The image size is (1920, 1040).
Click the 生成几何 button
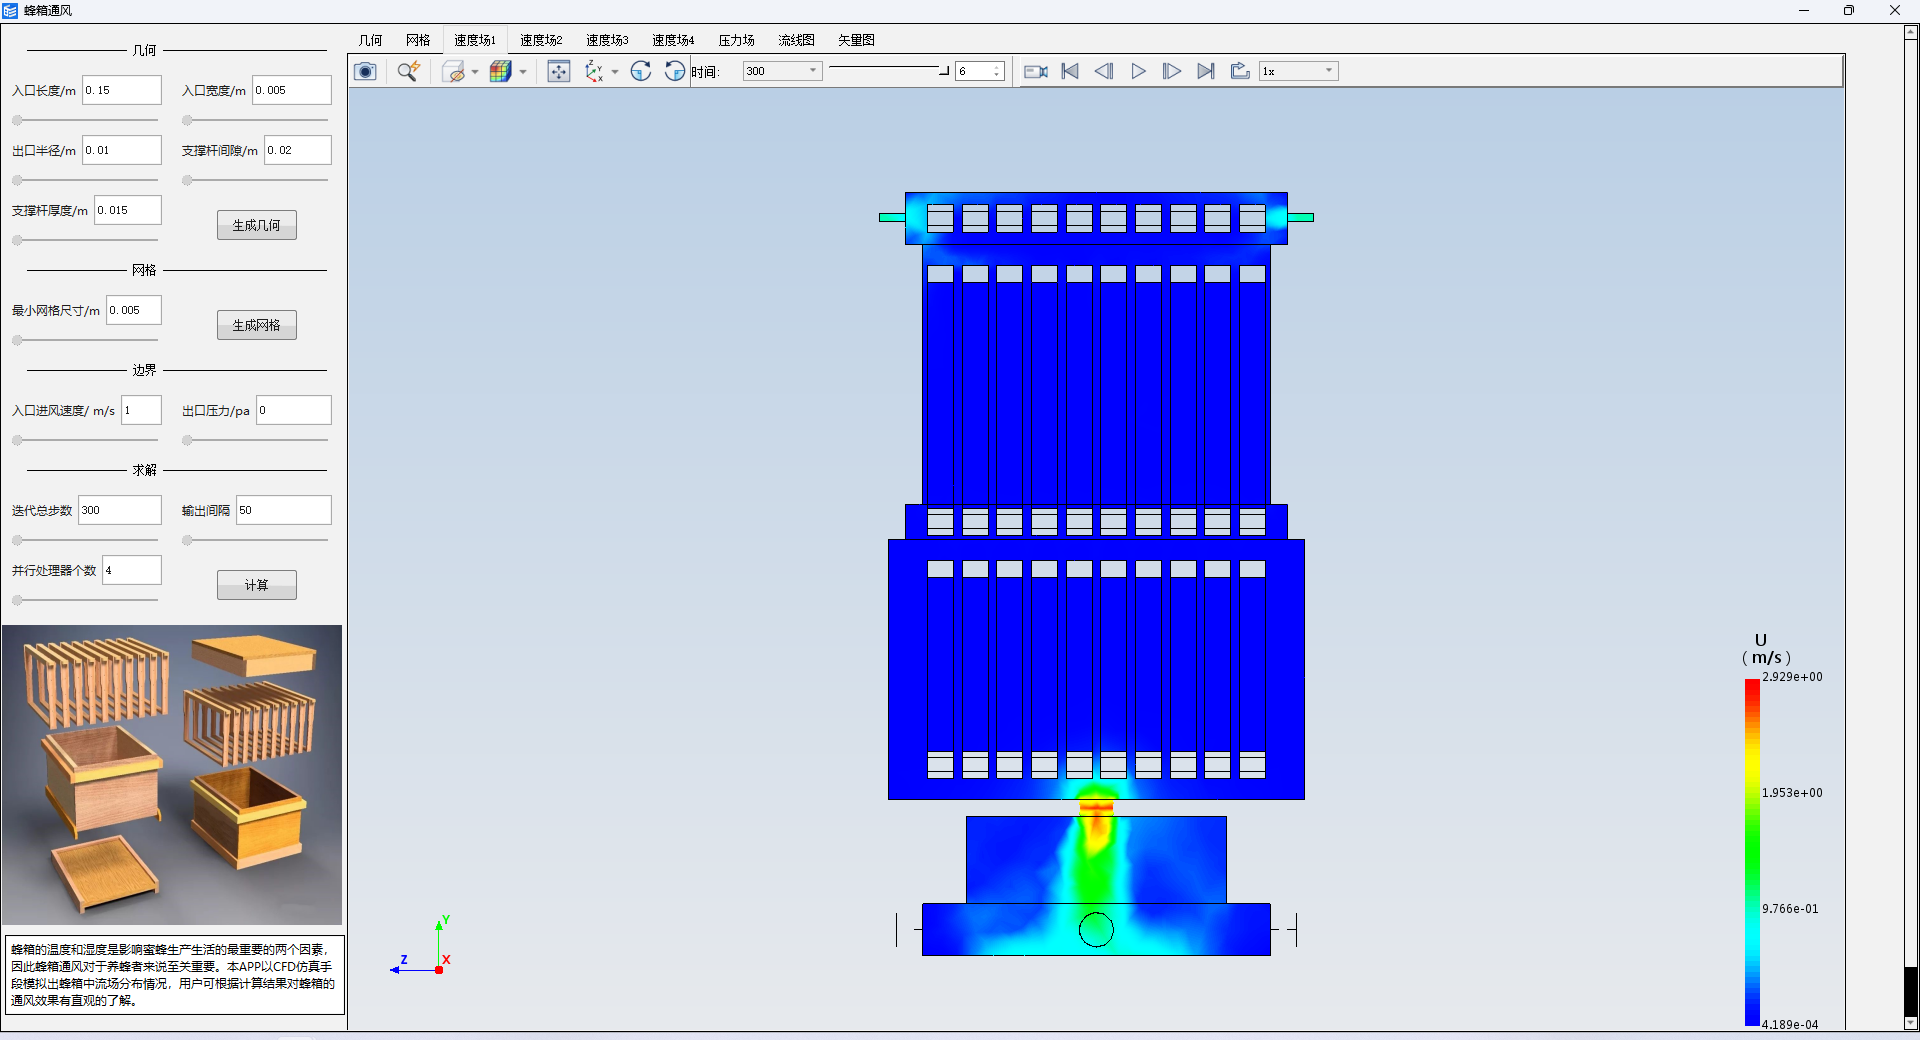pyautogui.click(x=257, y=225)
